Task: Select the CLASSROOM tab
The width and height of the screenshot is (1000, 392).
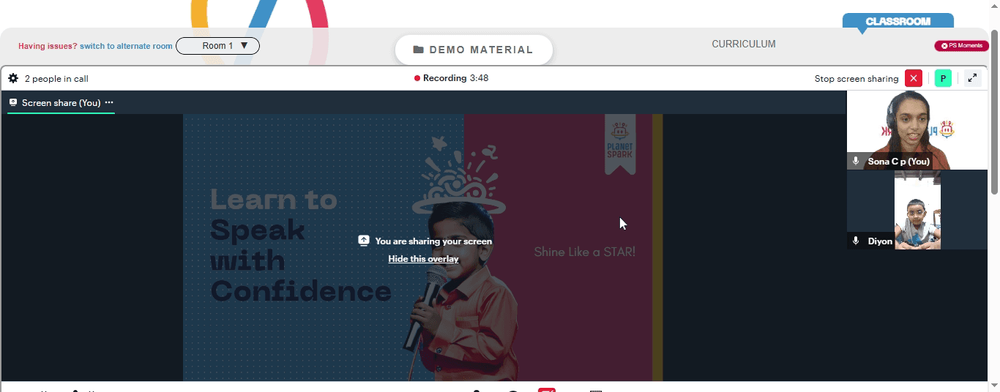Action: pos(898,22)
